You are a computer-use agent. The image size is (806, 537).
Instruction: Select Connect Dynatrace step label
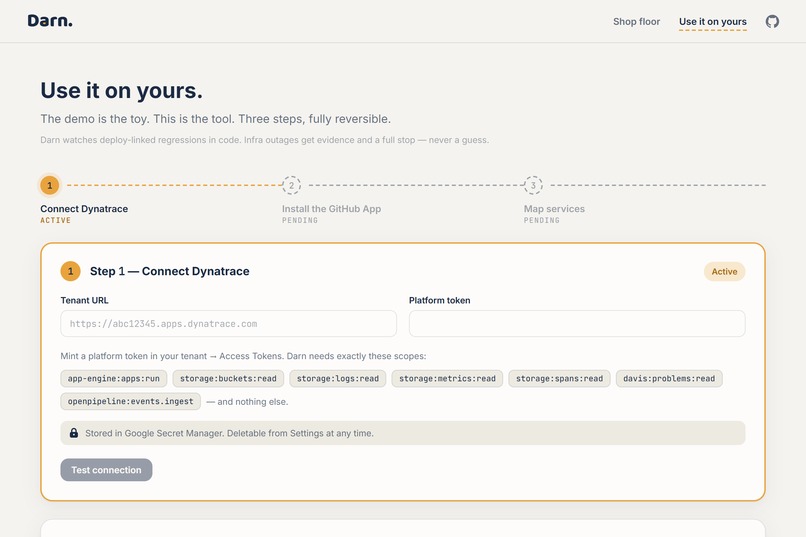coord(84,209)
